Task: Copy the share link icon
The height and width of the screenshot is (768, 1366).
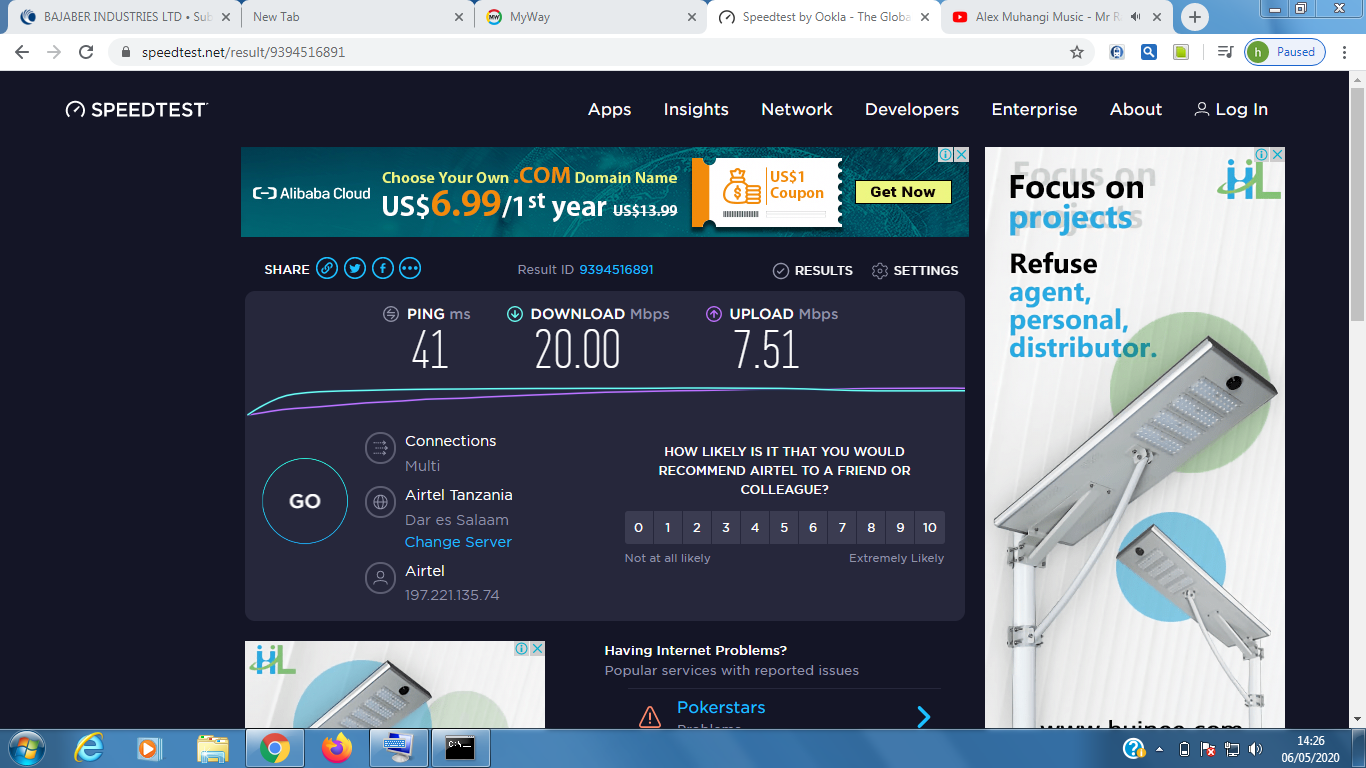Action: tap(327, 268)
